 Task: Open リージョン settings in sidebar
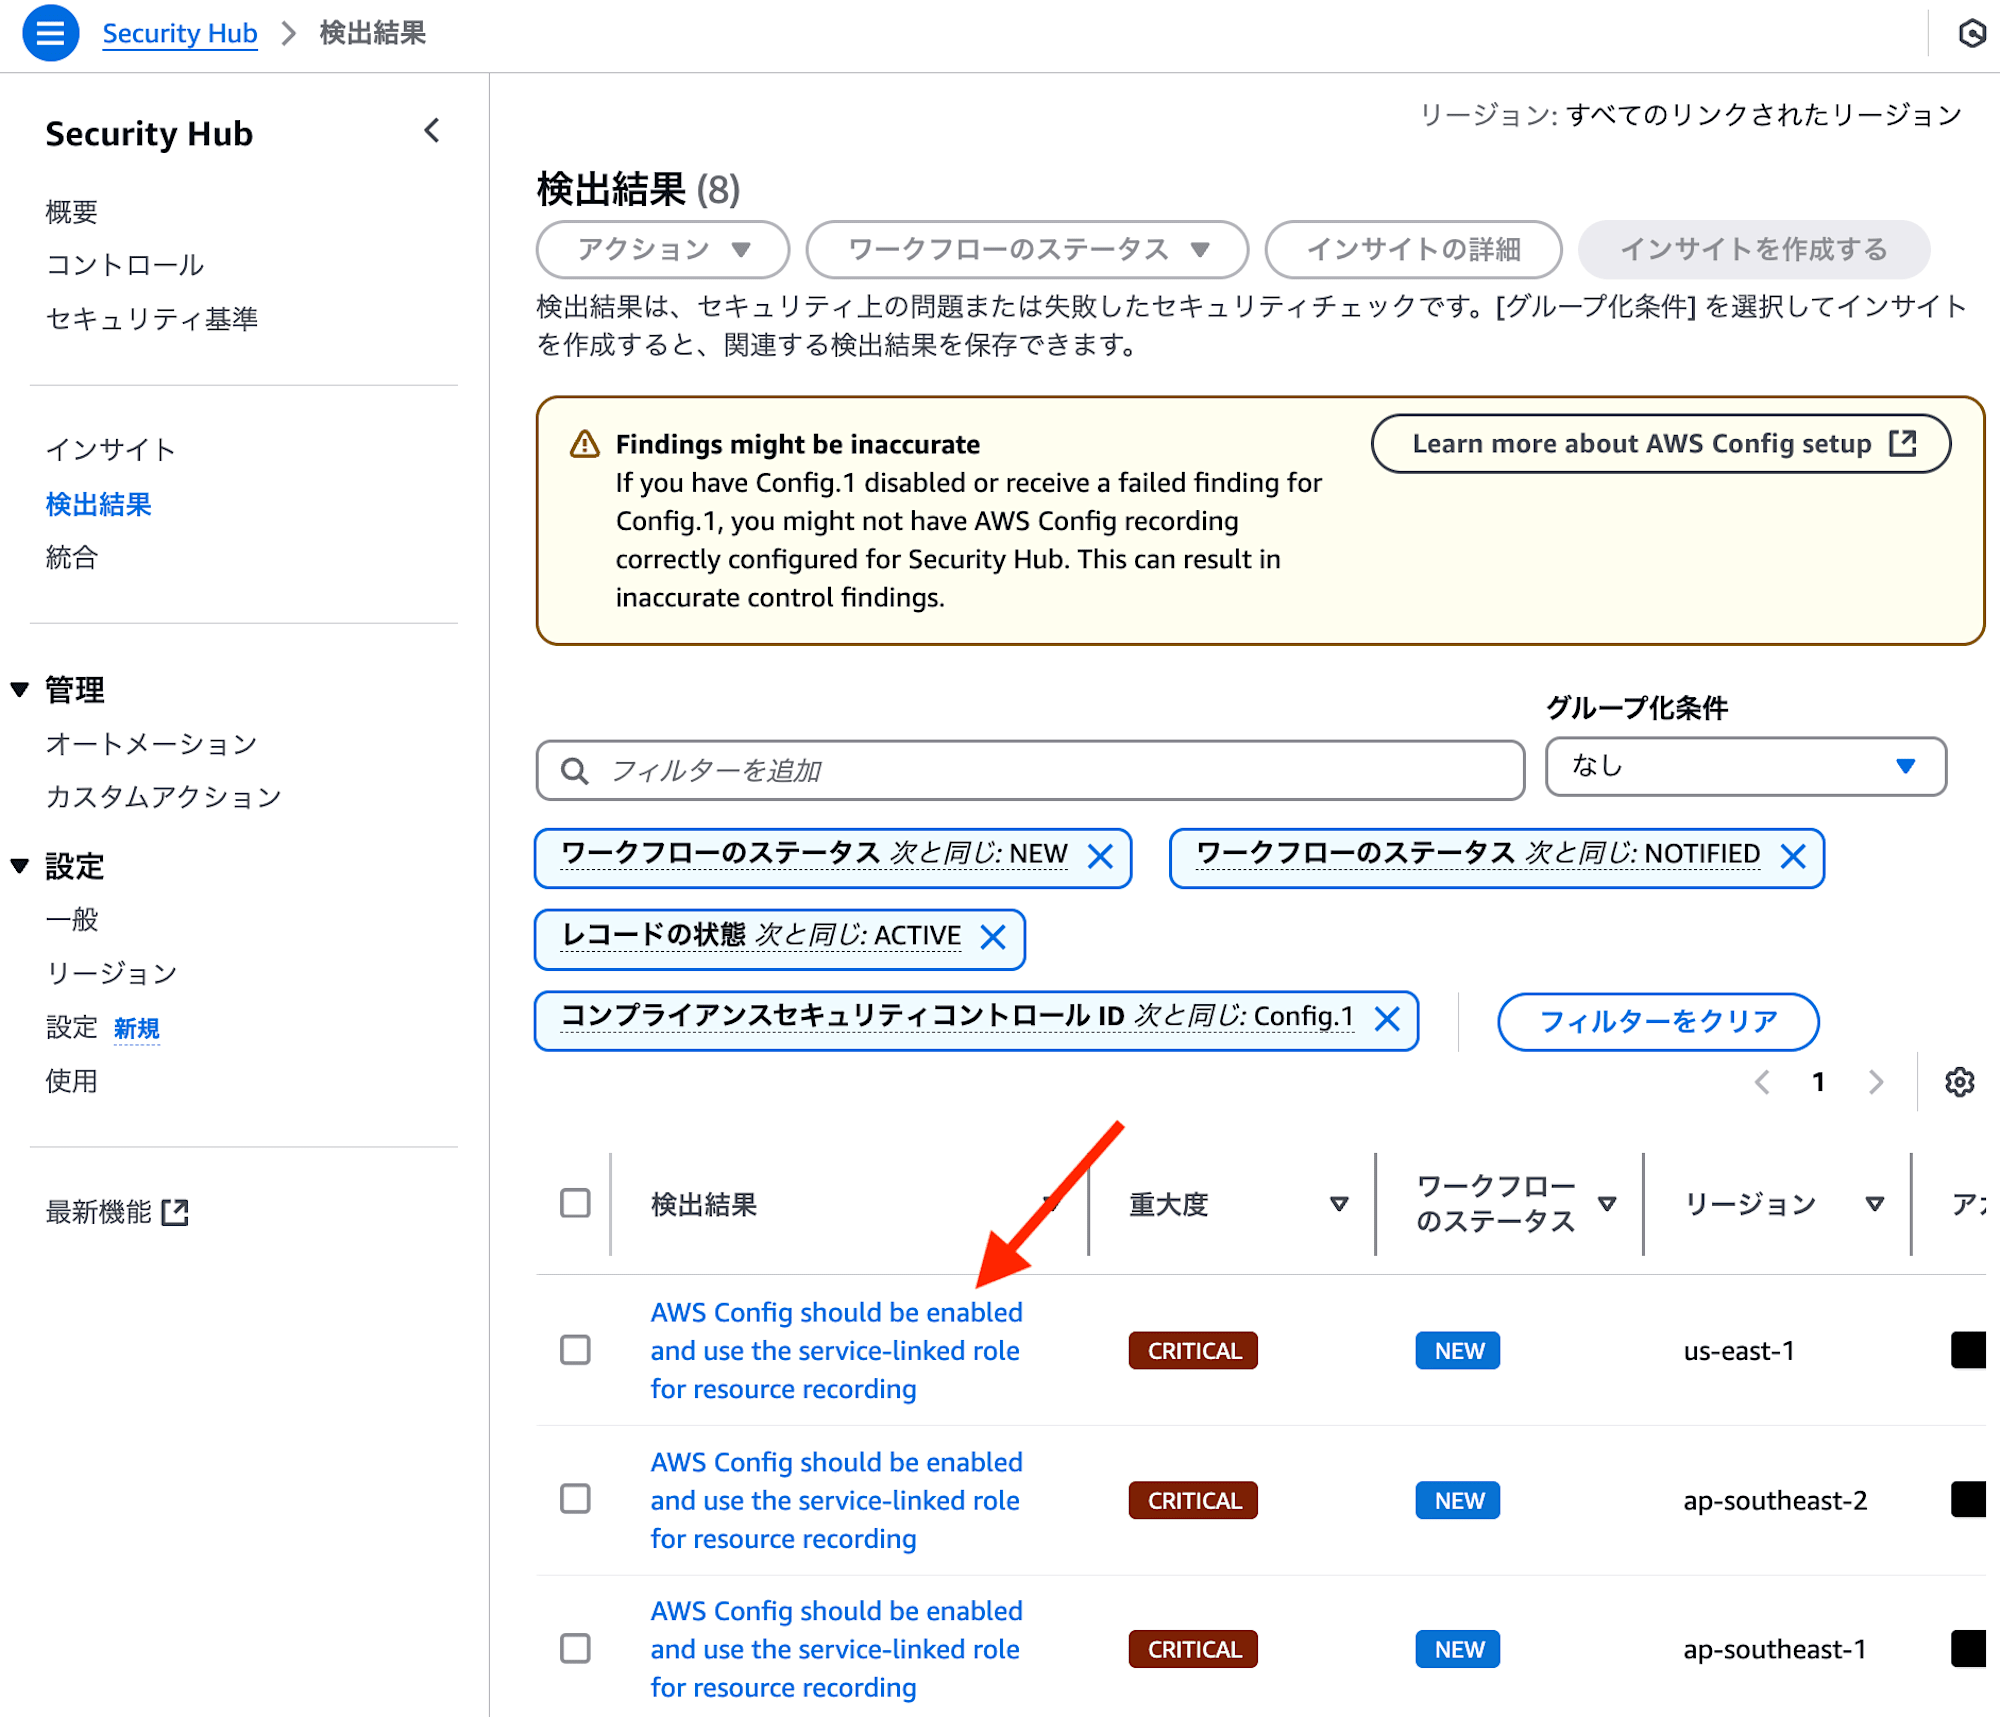pos(112,973)
